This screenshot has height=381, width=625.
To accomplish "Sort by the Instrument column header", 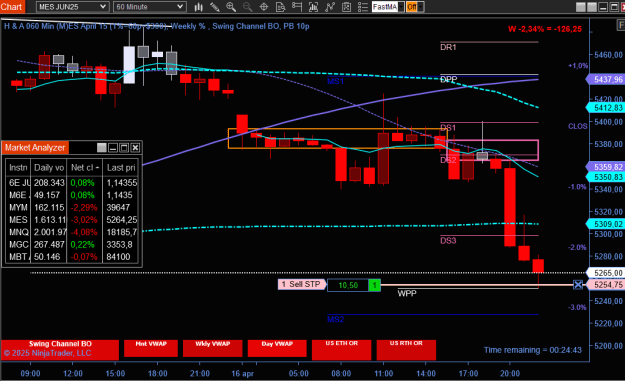I will click(x=18, y=167).
